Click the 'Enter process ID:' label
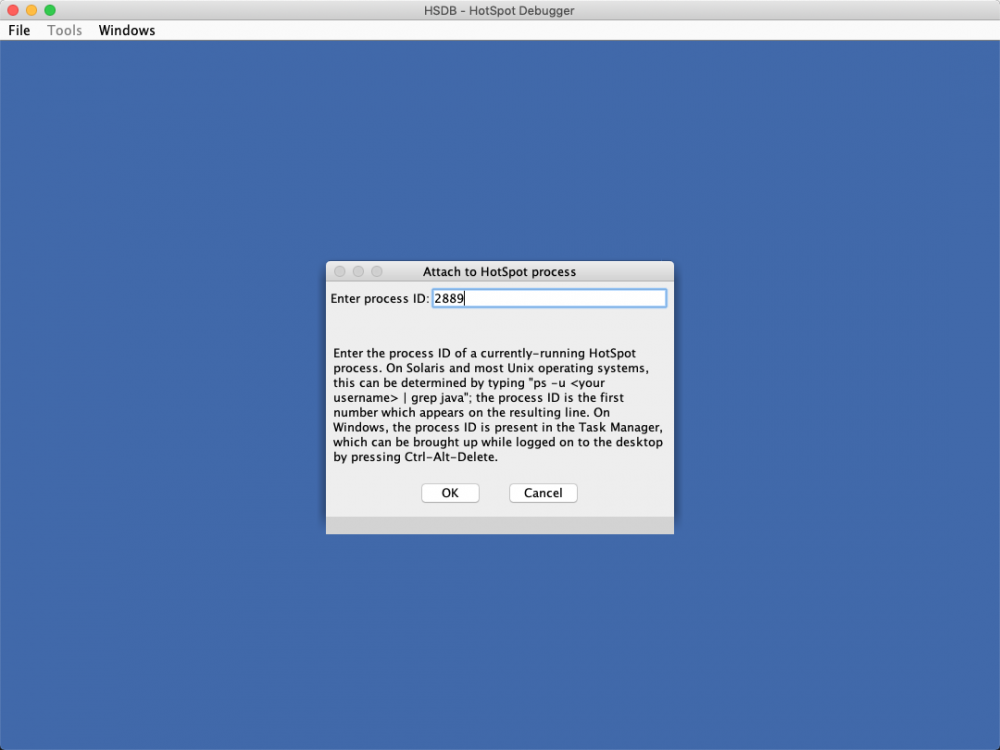 379,298
